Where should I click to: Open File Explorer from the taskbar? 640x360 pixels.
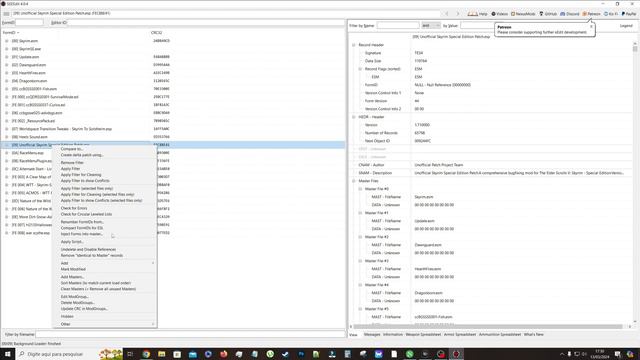coord(162,354)
